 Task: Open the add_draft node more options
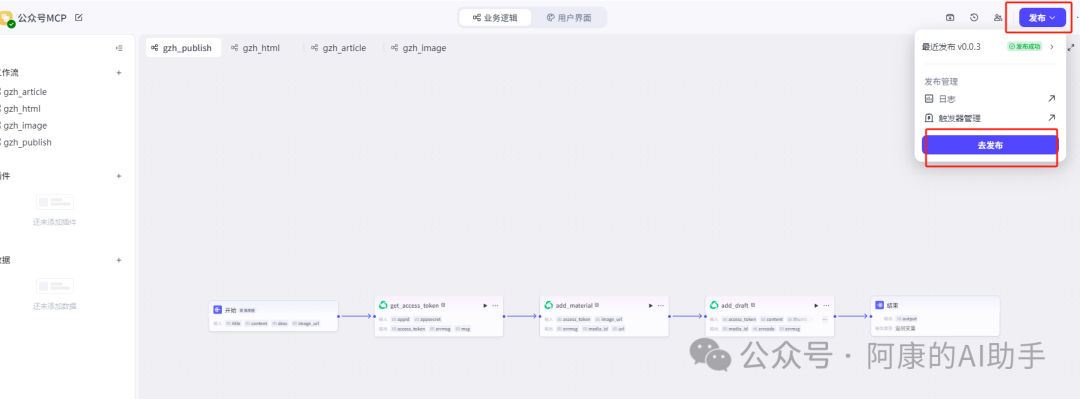point(826,305)
